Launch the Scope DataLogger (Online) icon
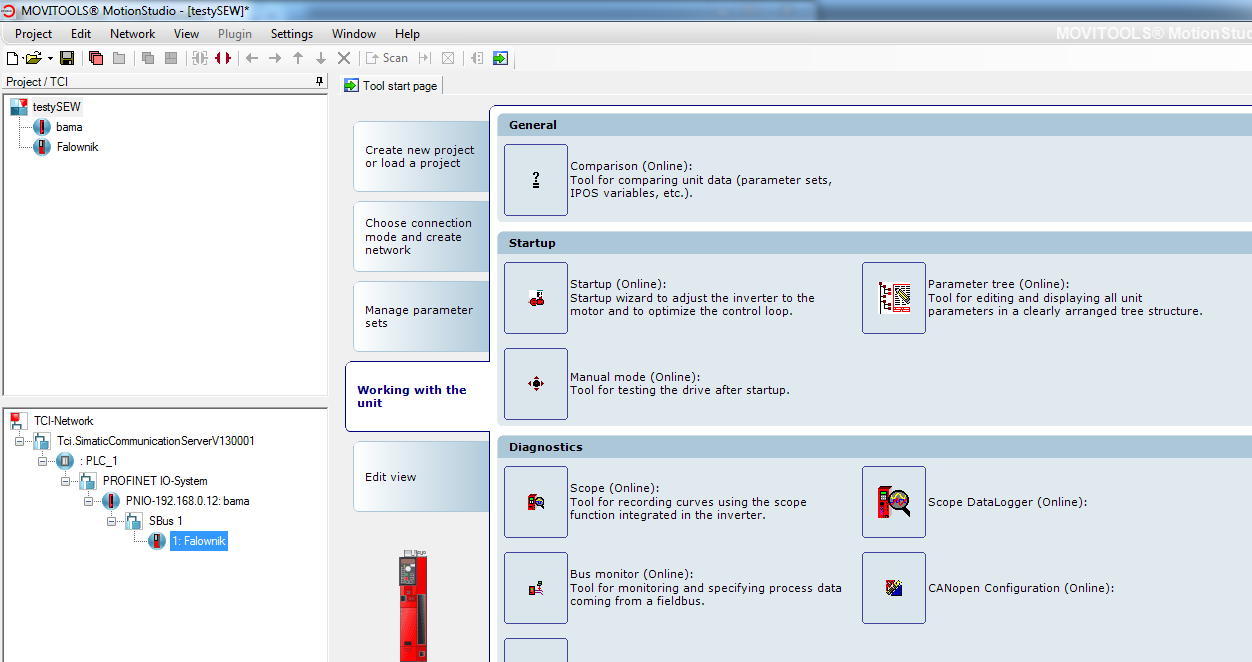The image size is (1252, 662). click(x=894, y=502)
